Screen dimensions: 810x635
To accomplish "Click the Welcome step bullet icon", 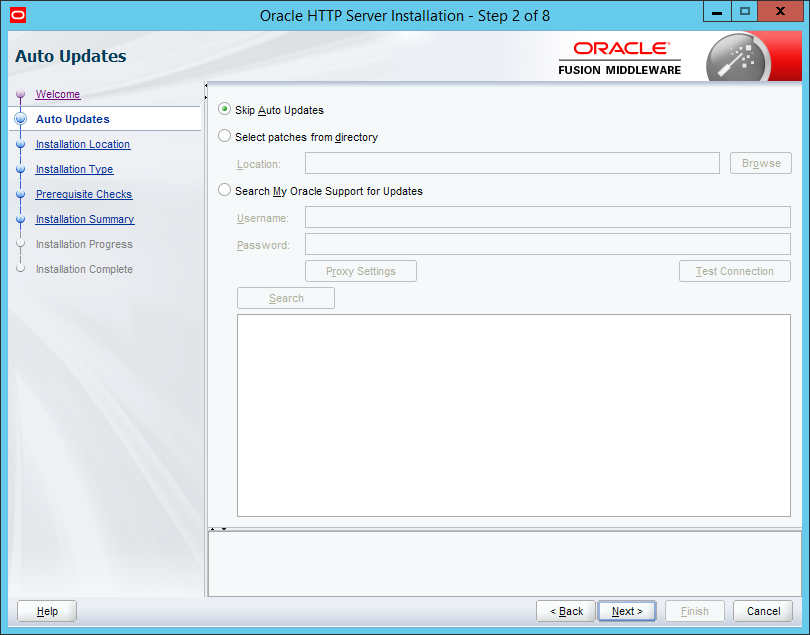I will coord(20,95).
